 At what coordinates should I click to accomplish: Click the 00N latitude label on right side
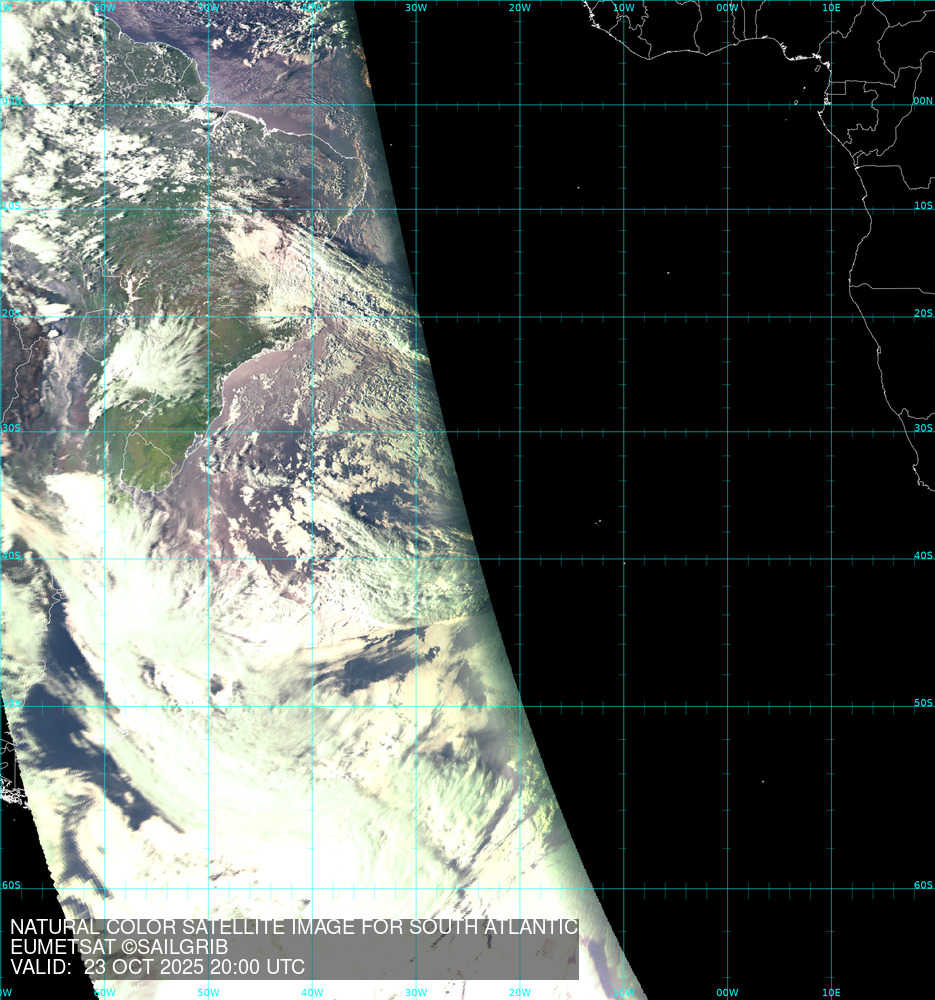[922, 101]
